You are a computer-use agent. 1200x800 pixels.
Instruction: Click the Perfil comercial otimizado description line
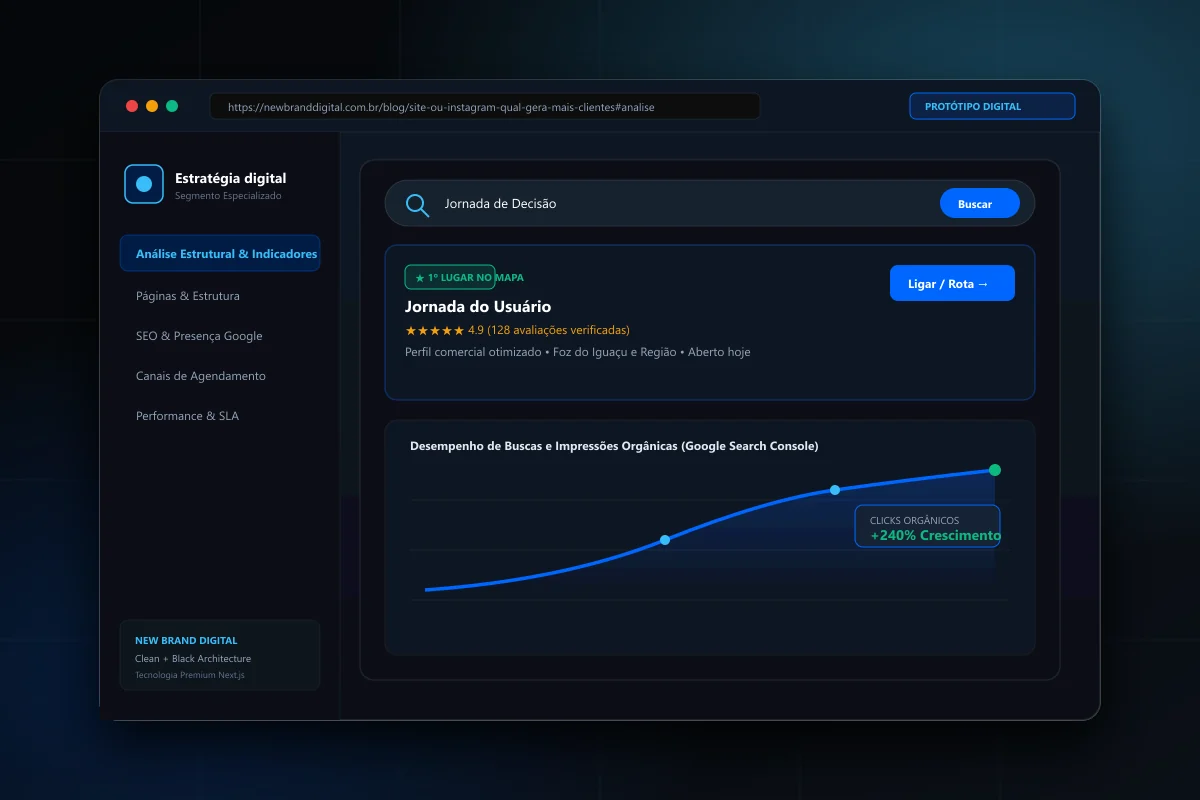577,352
